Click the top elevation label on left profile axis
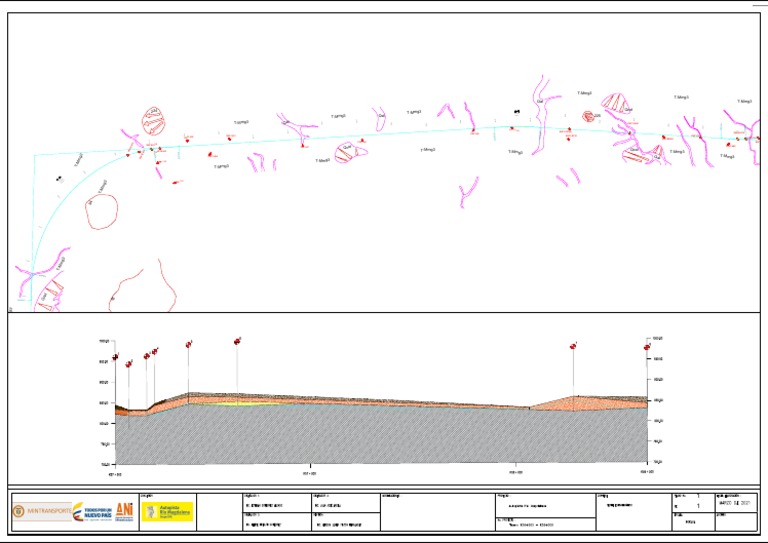Screen dimensions: 768x543 (104, 341)
